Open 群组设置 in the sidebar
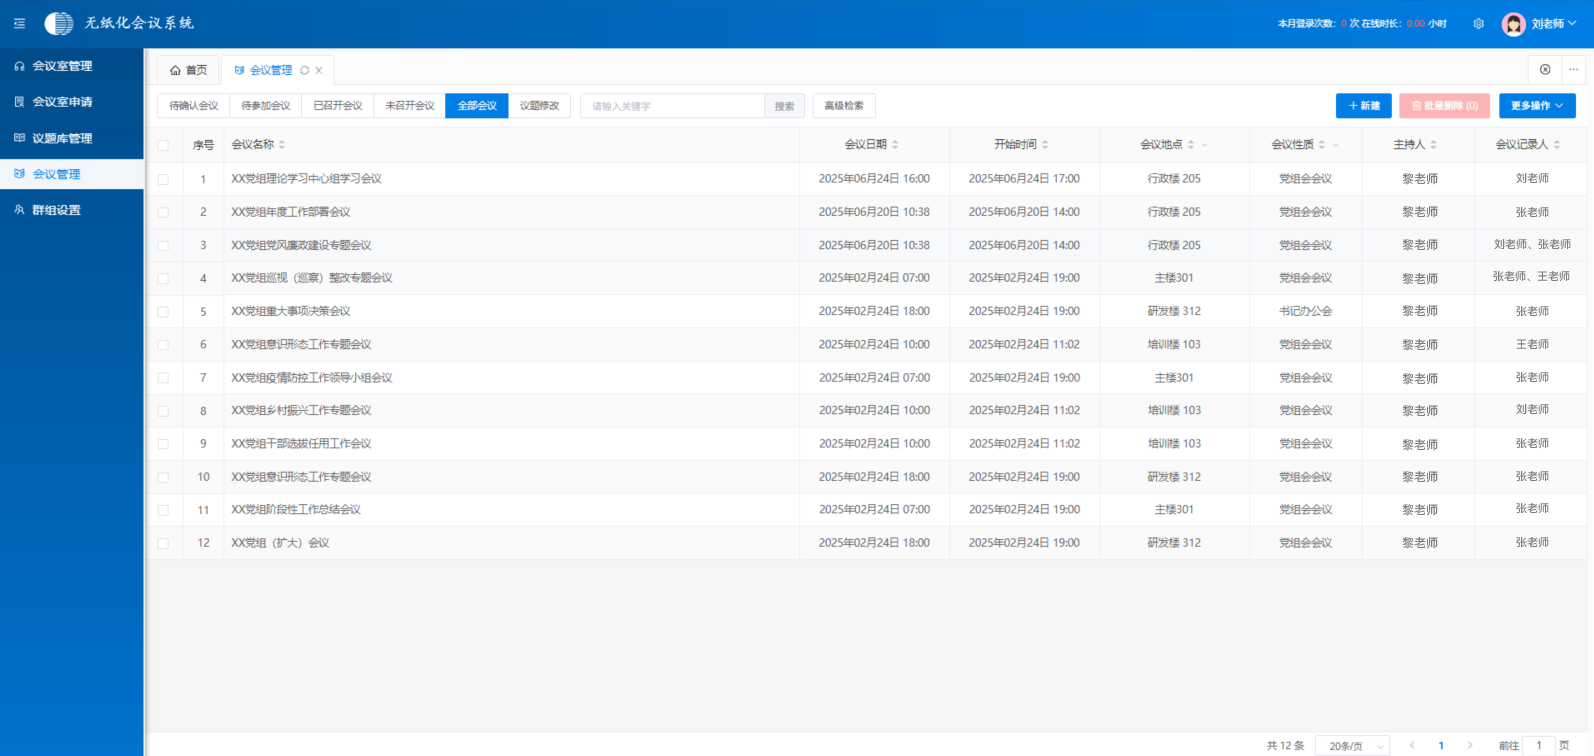1594x756 pixels. [x=72, y=210]
